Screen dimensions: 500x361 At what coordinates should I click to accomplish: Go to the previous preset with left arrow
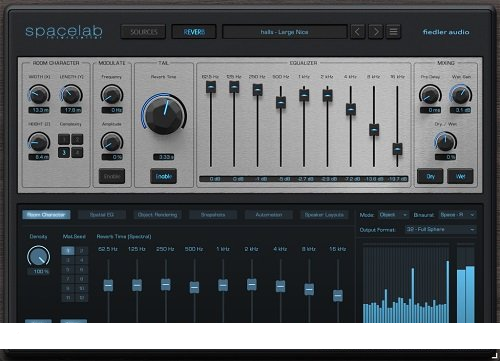357,32
